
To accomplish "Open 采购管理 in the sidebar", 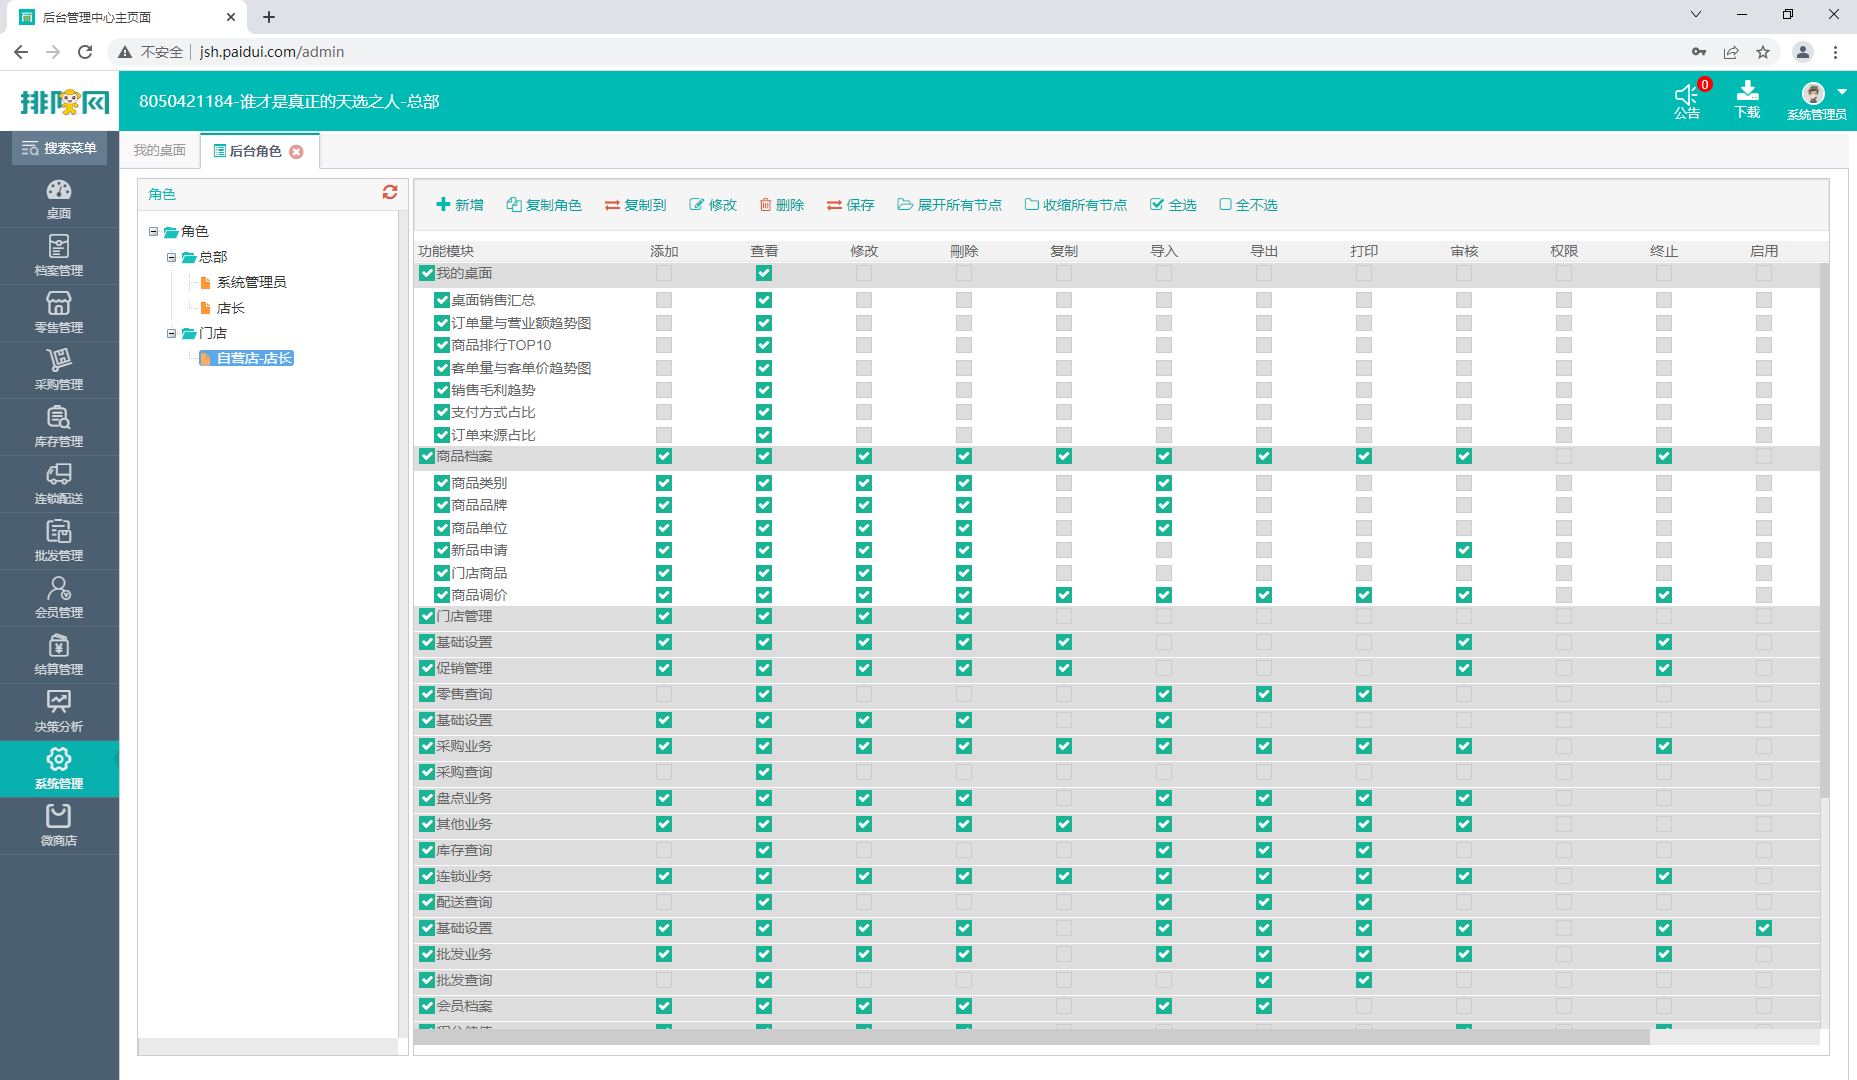I will point(59,370).
